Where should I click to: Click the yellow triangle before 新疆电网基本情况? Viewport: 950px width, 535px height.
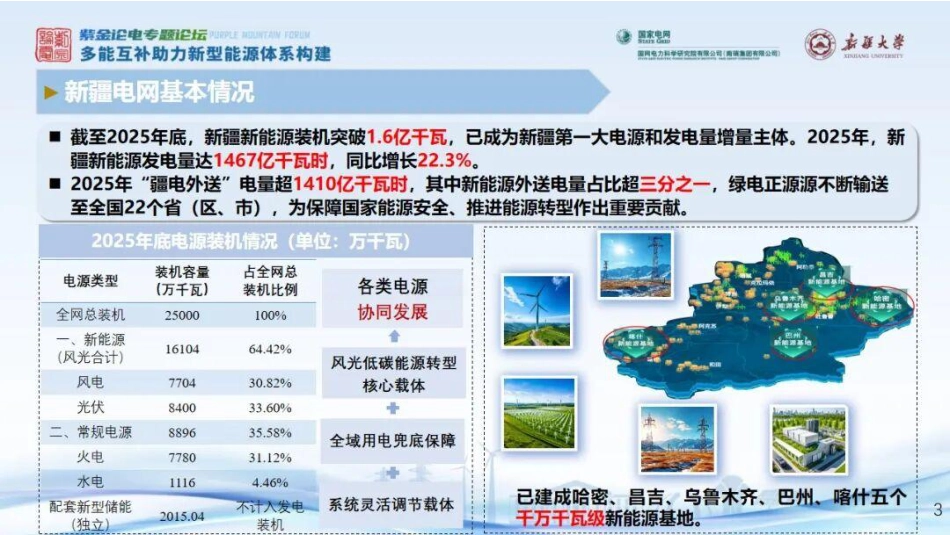pos(51,93)
